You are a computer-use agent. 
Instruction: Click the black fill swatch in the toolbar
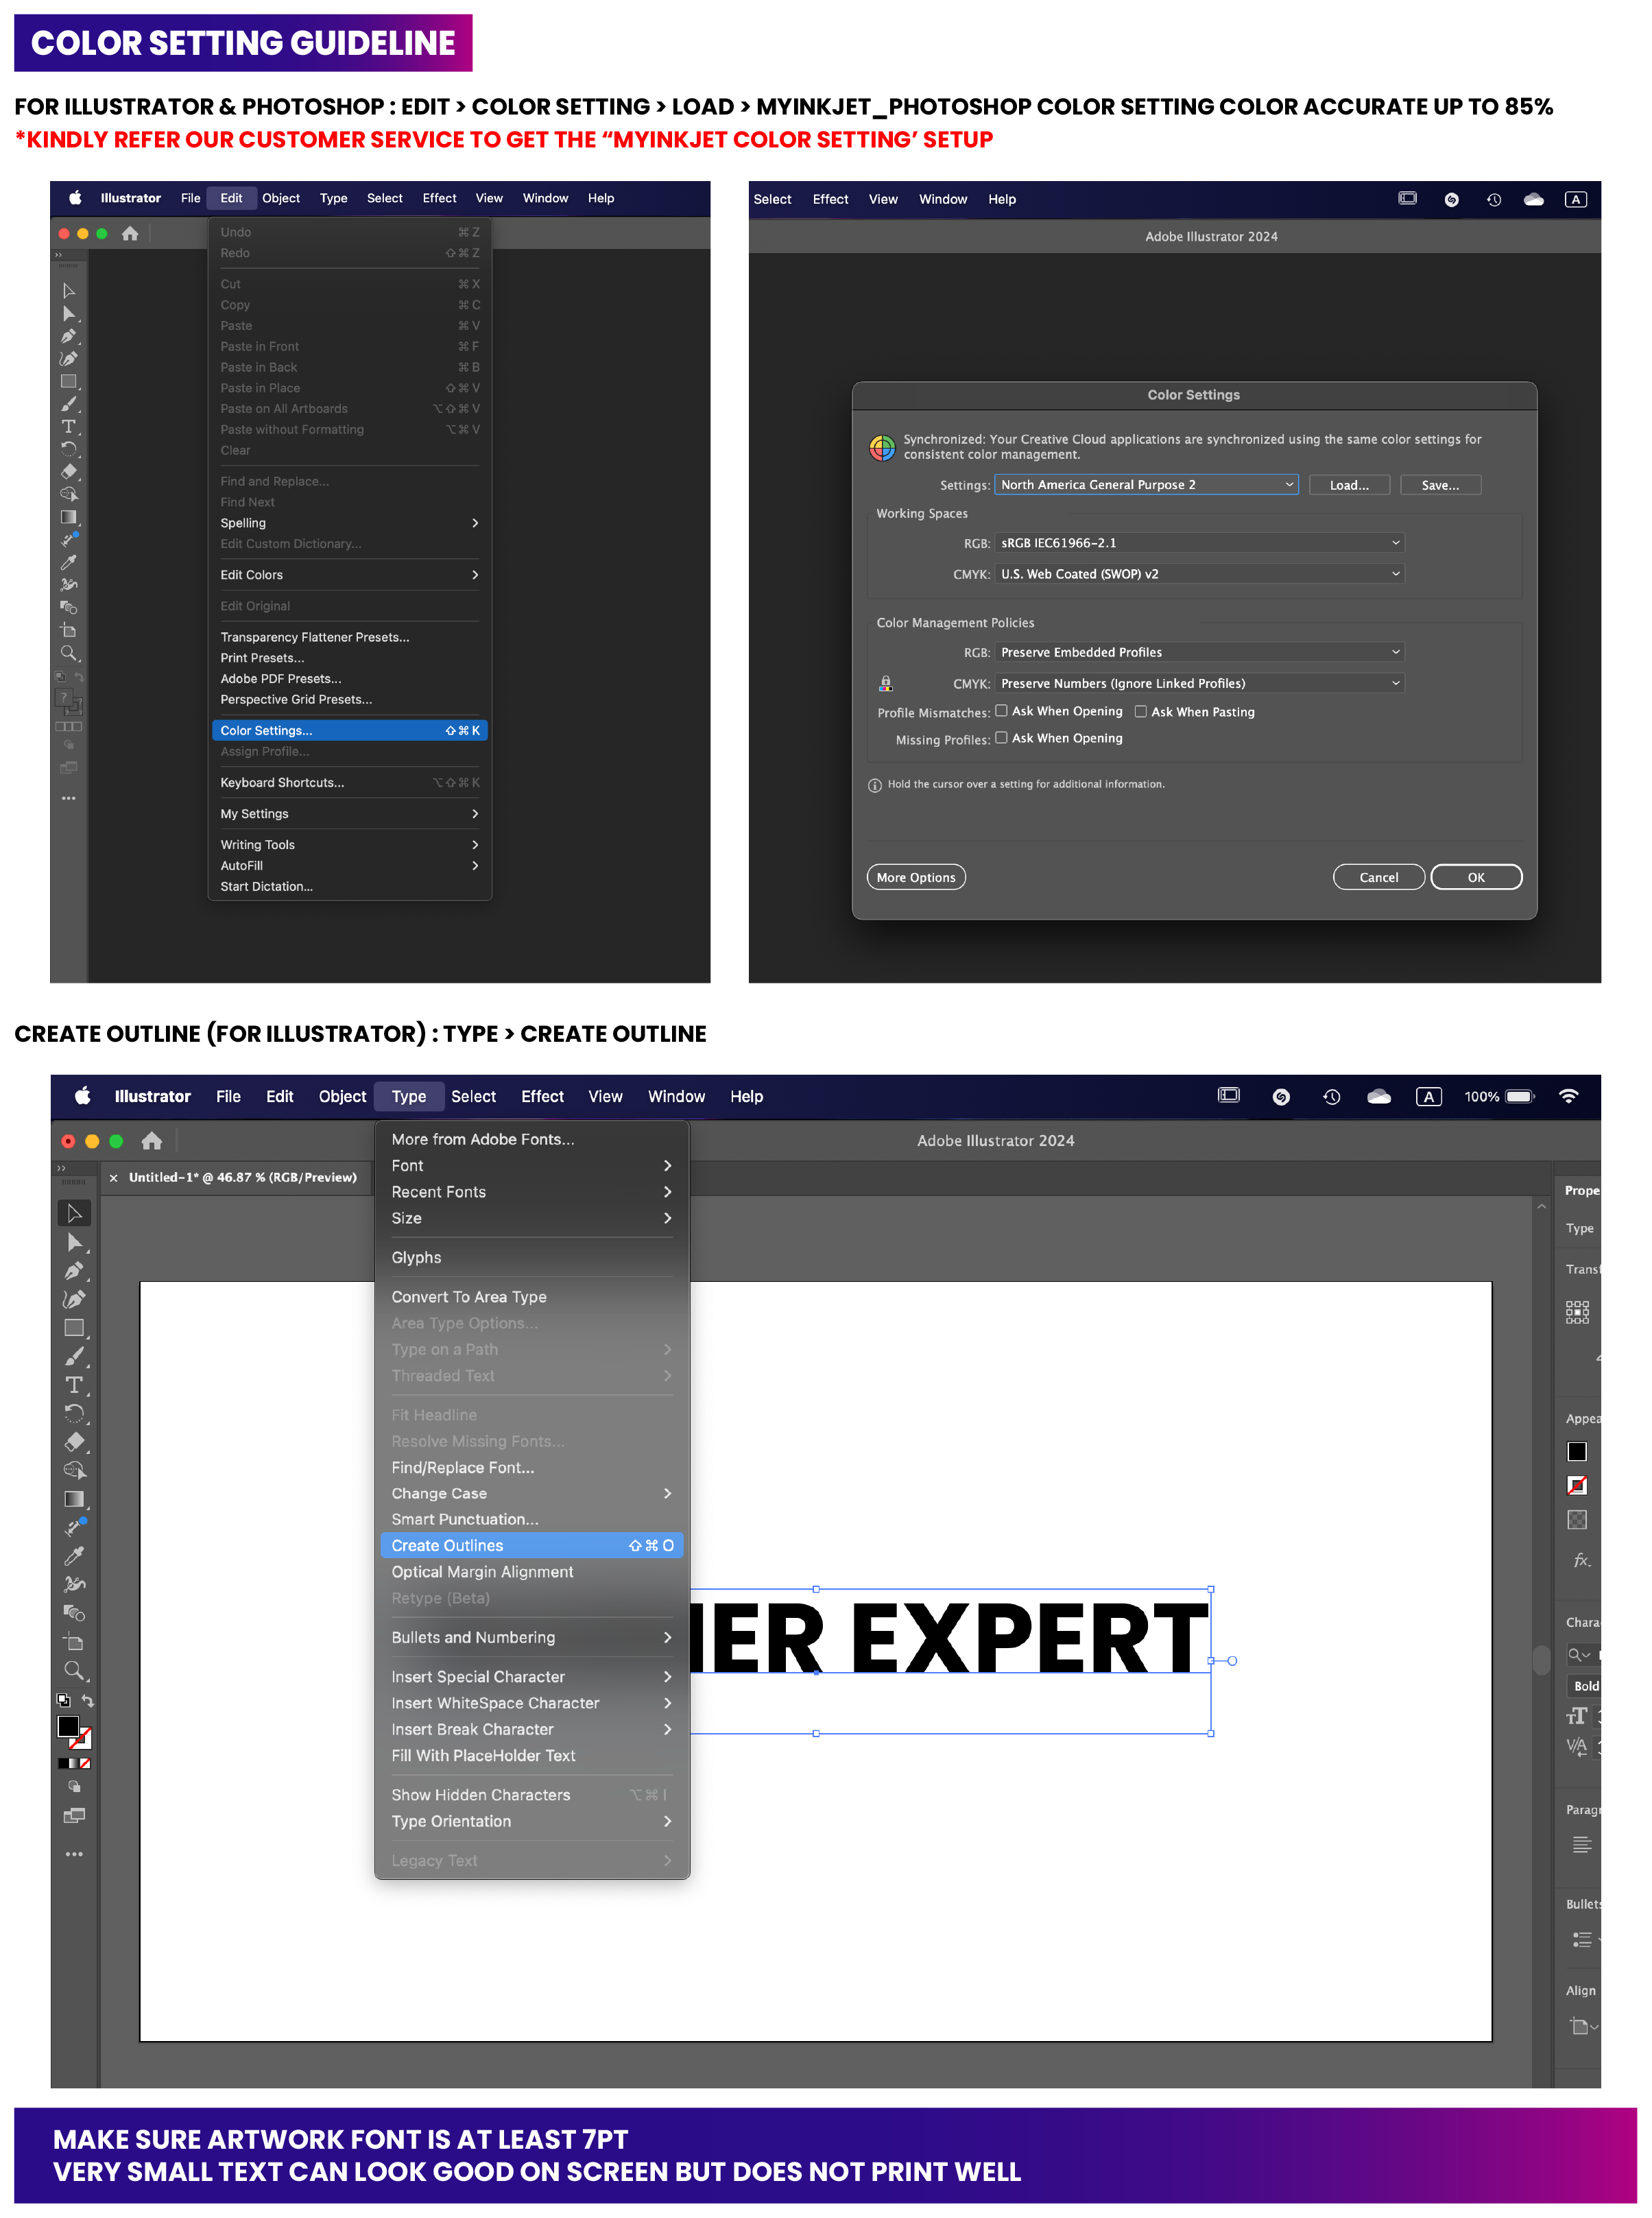(68, 1727)
